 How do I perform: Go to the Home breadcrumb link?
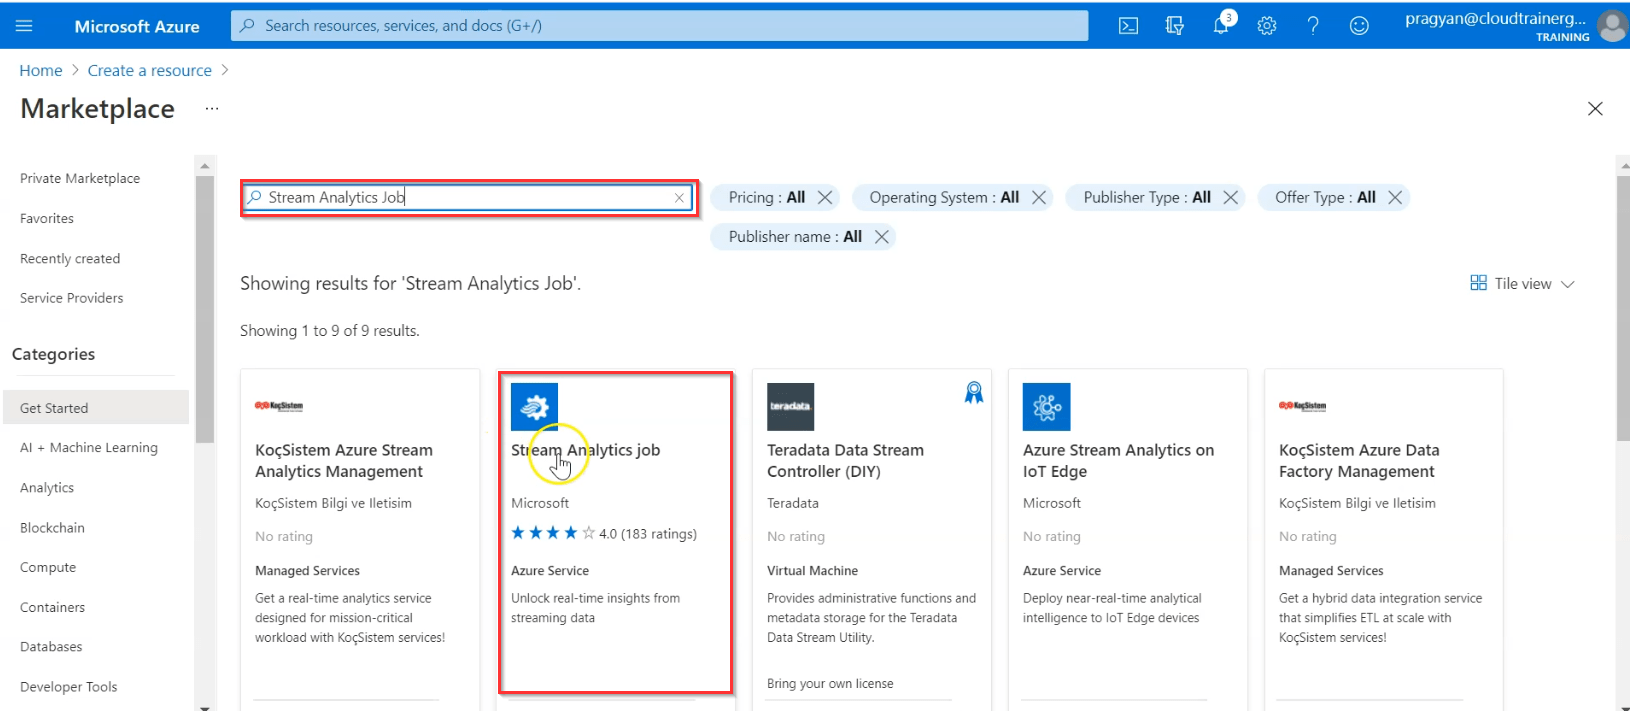[41, 70]
